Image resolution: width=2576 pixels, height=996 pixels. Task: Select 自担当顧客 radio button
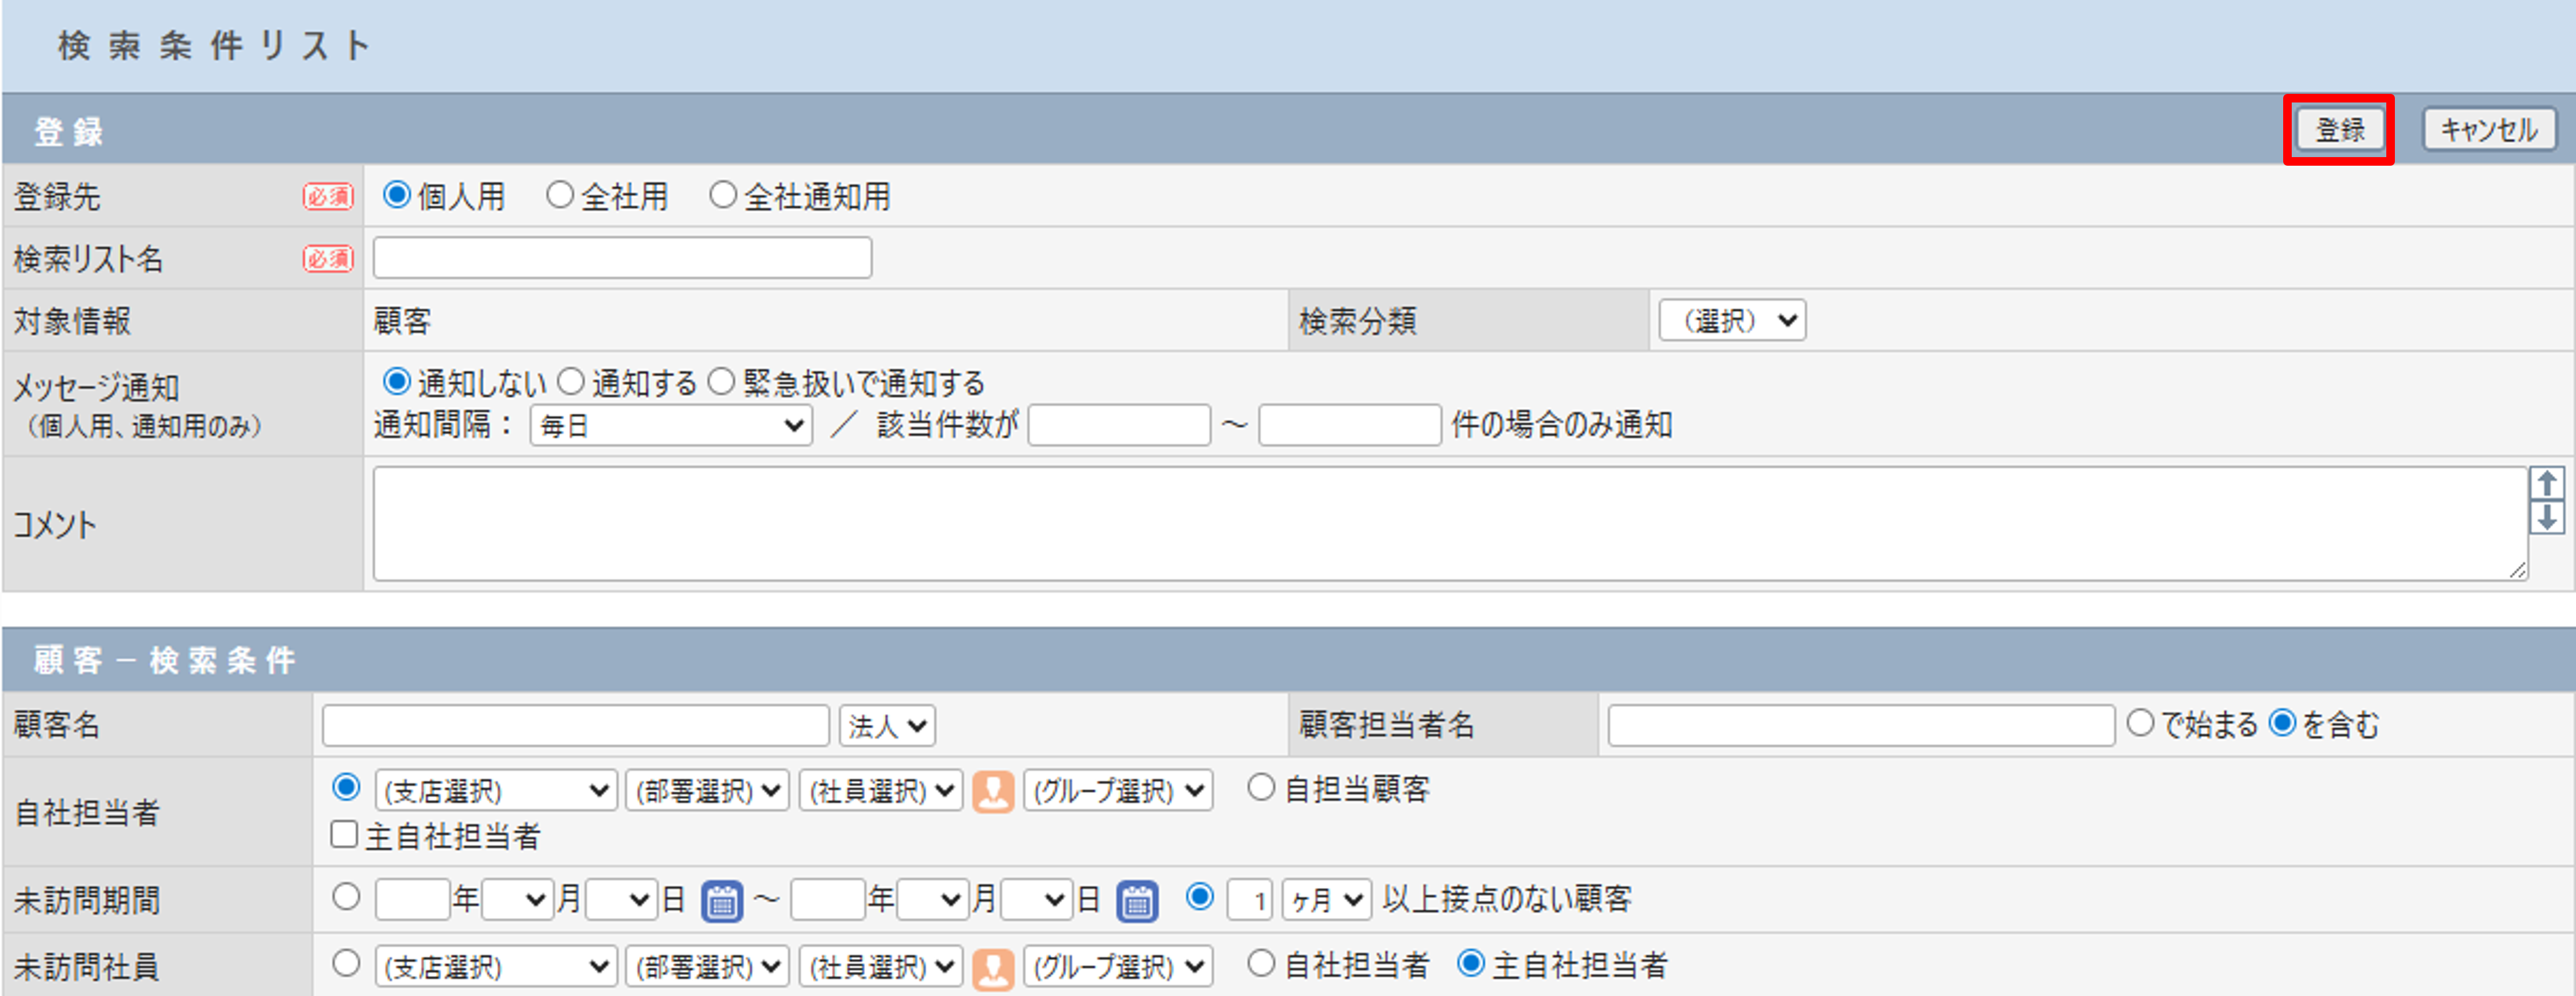[x=1261, y=788]
